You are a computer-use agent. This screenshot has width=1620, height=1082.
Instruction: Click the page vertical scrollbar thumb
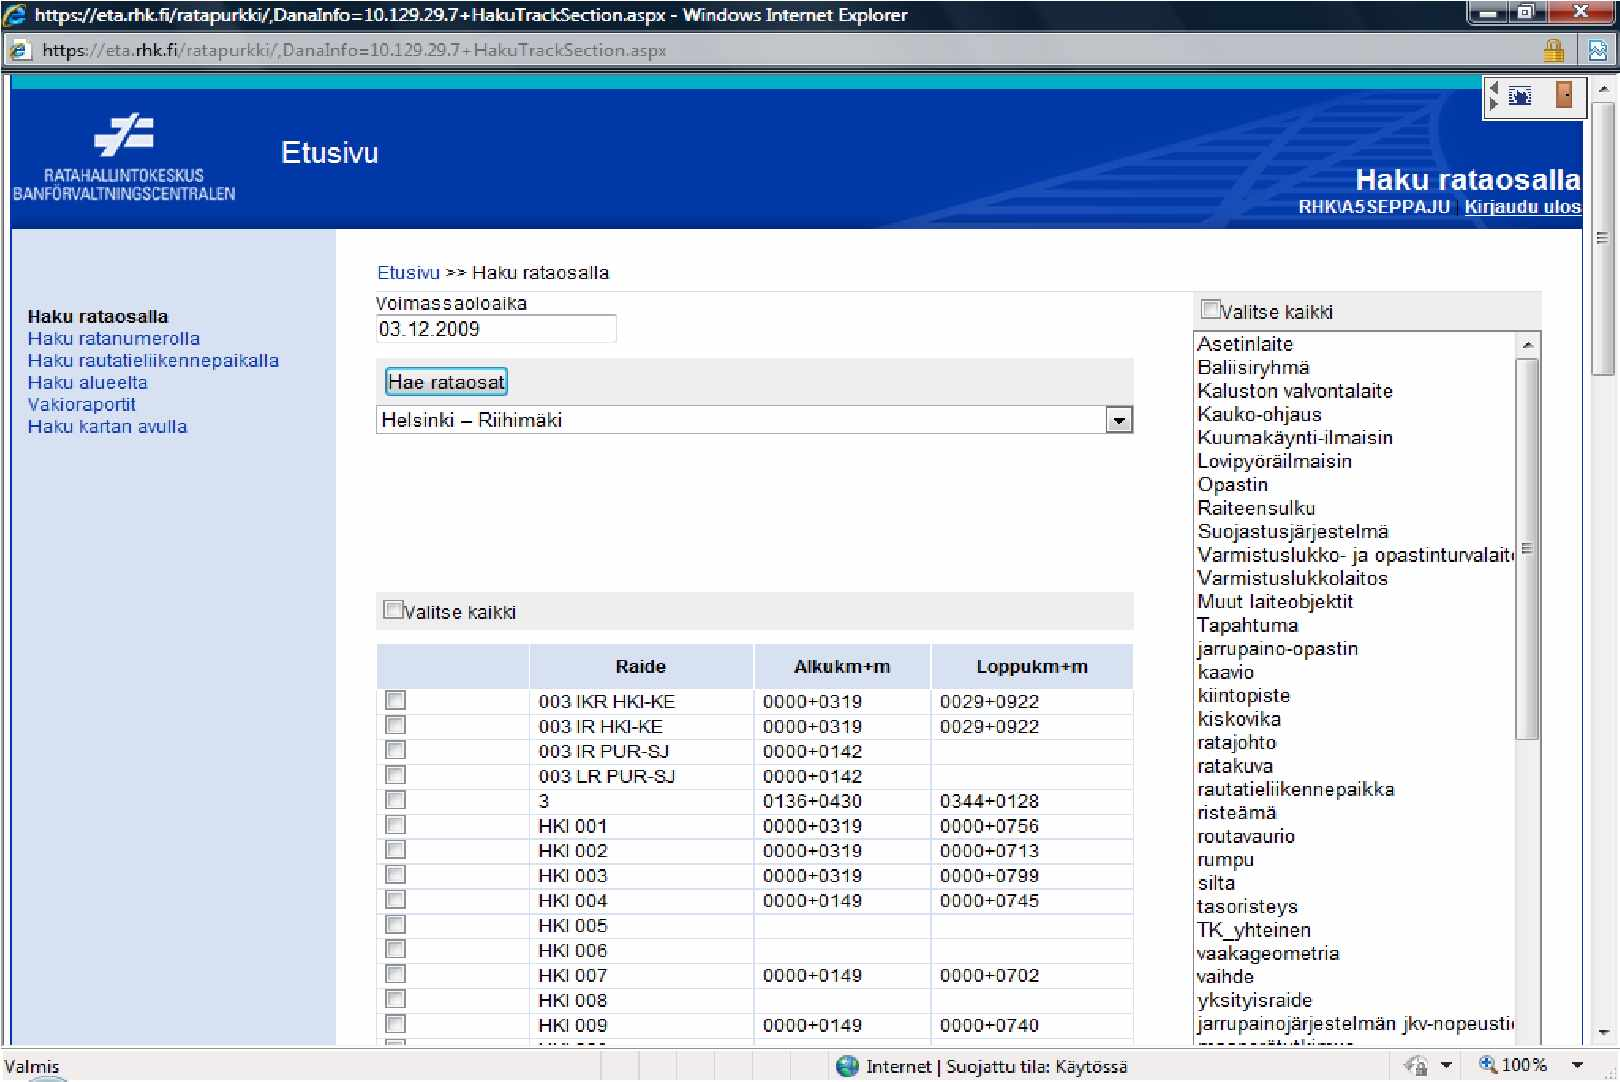coord(1602,237)
